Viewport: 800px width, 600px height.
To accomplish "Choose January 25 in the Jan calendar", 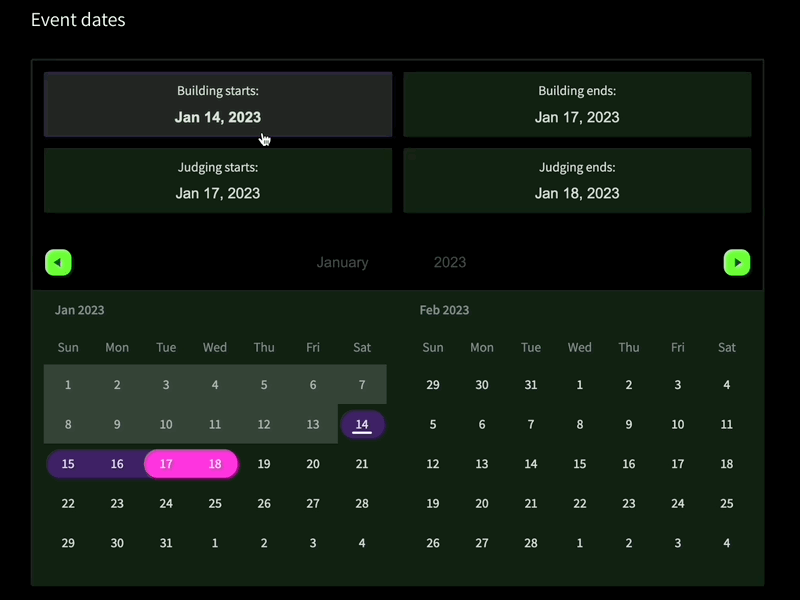I will click(x=215, y=504).
